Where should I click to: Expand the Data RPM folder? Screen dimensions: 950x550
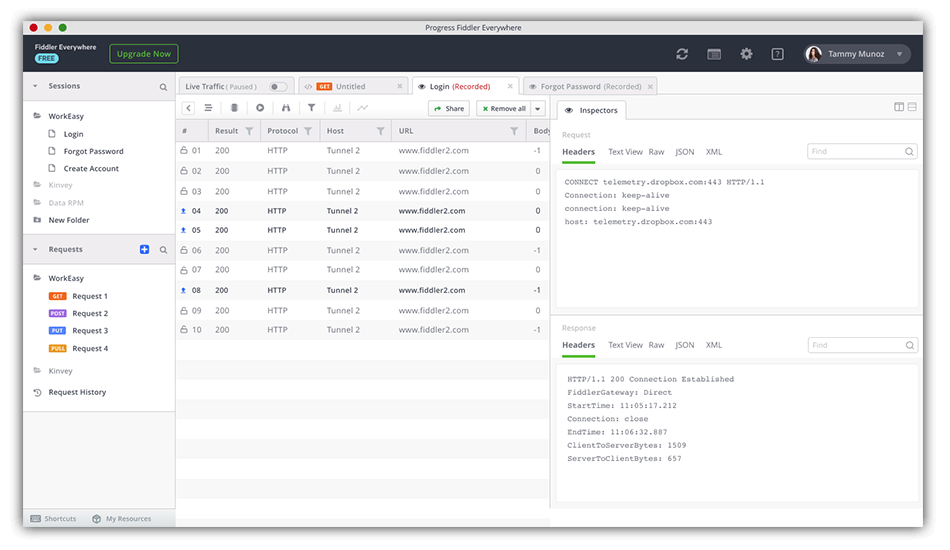click(37, 202)
